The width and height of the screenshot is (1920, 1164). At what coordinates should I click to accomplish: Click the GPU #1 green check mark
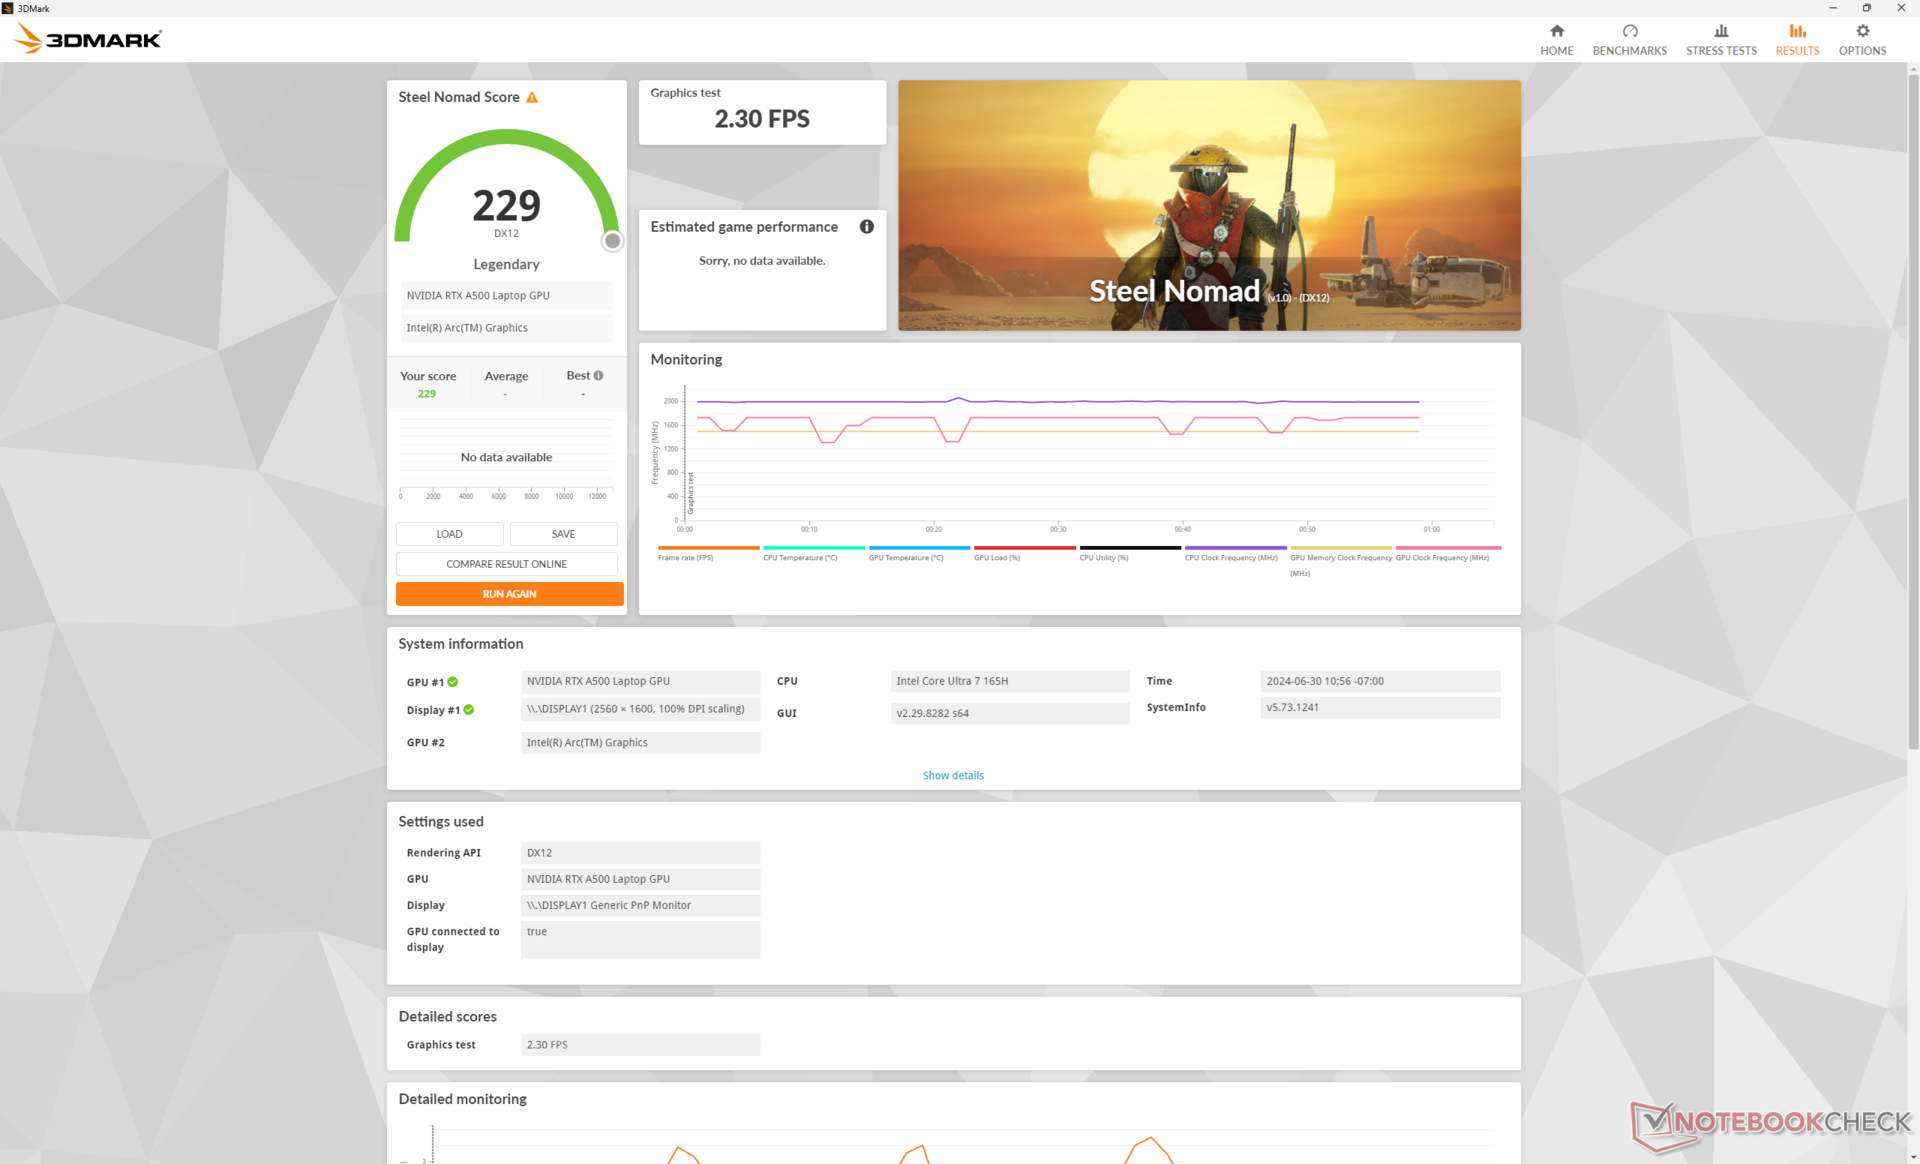pos(453,682)
